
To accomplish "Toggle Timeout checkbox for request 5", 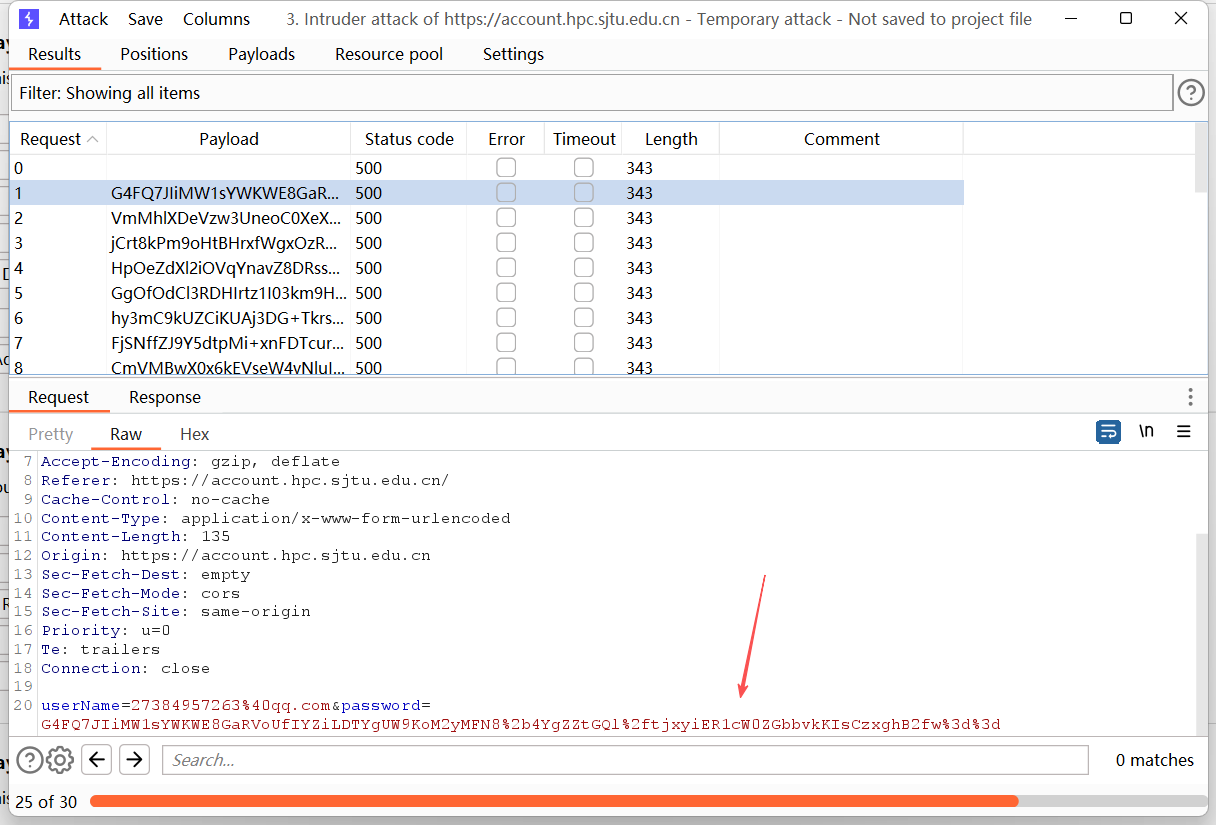I will click(584, 293).
